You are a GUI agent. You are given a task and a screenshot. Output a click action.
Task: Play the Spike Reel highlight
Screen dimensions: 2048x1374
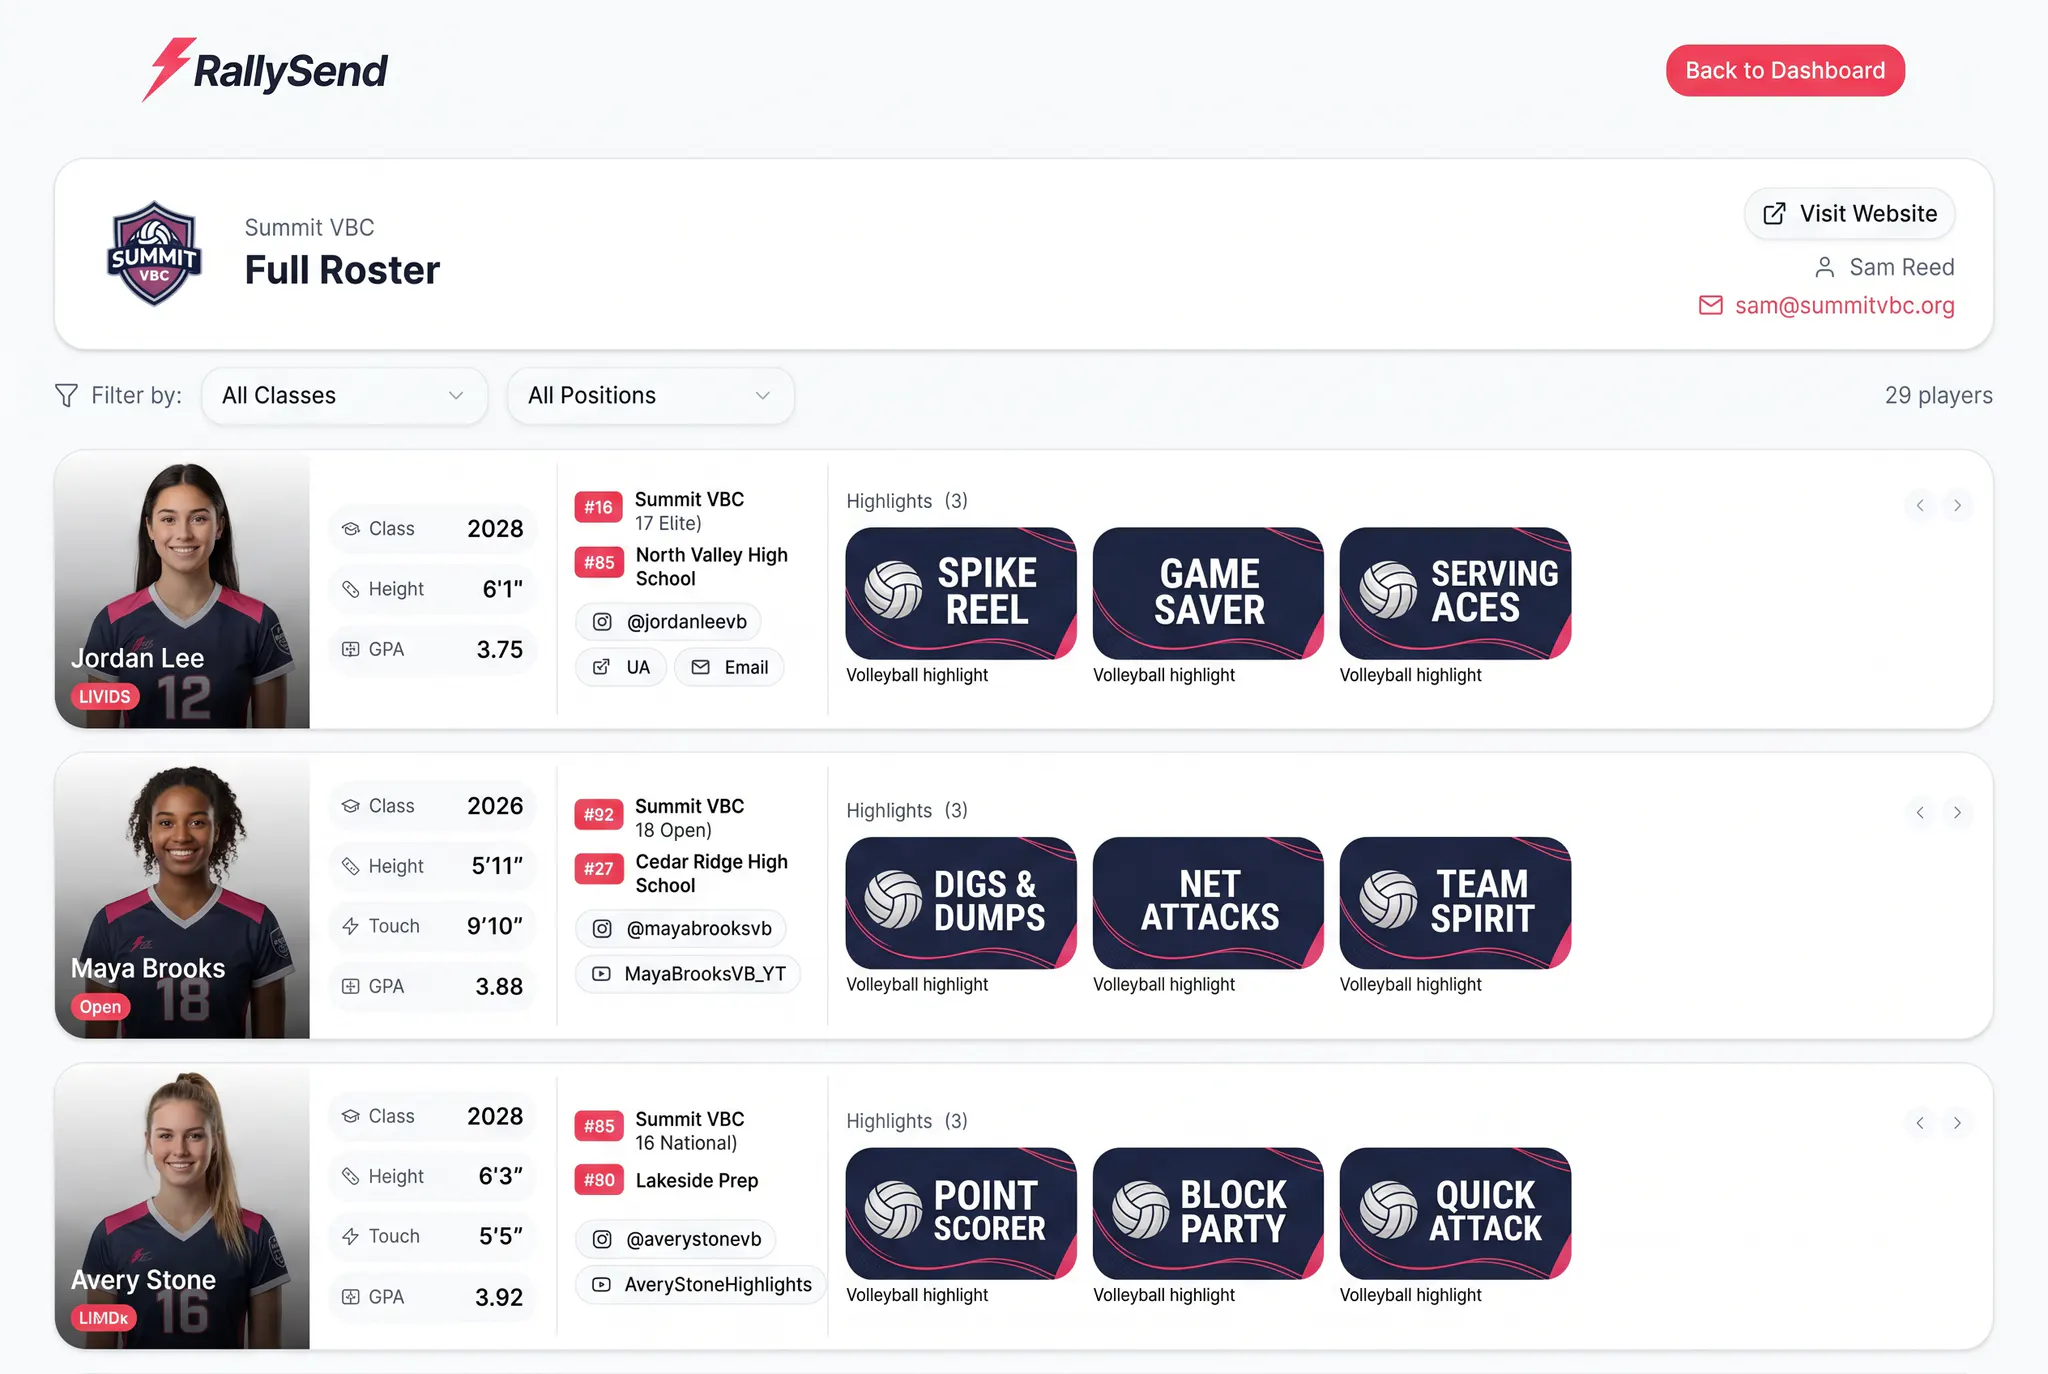(961, 593)
